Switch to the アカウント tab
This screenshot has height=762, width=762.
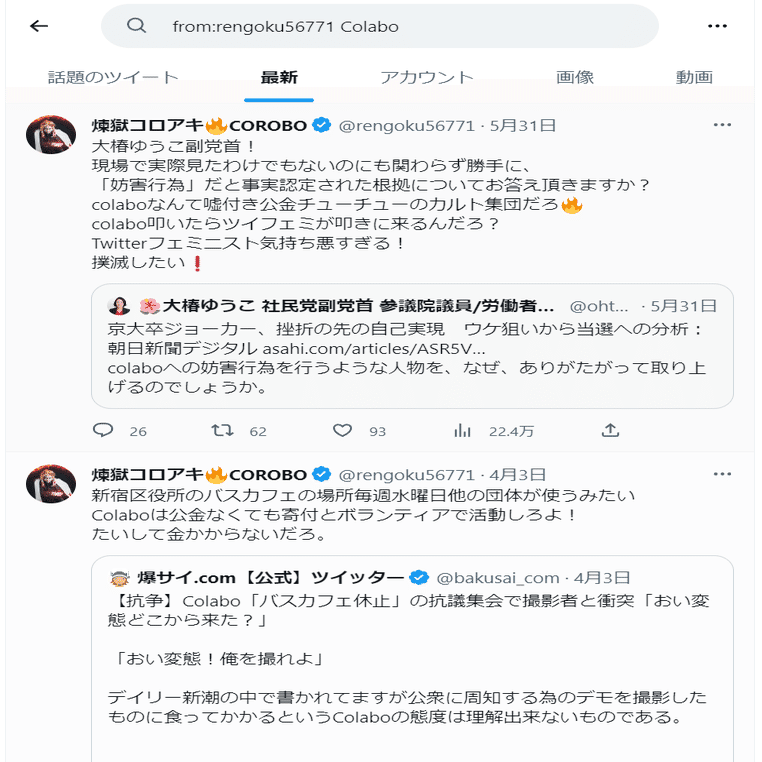(426, 78)
